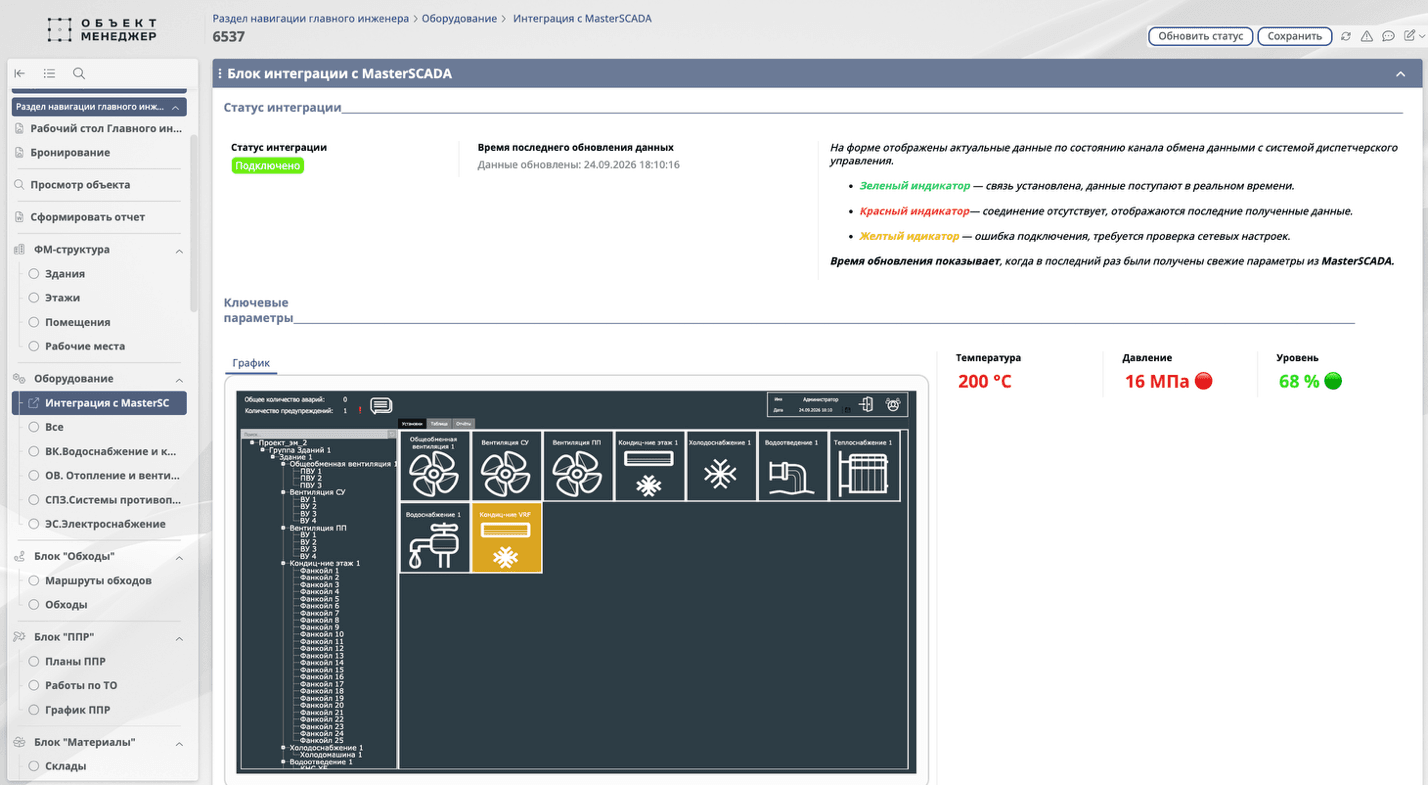The width and height of the screenshot is (1428, 785).
Task: Select the Помещения radio item
Action: [x=34, y=322]
